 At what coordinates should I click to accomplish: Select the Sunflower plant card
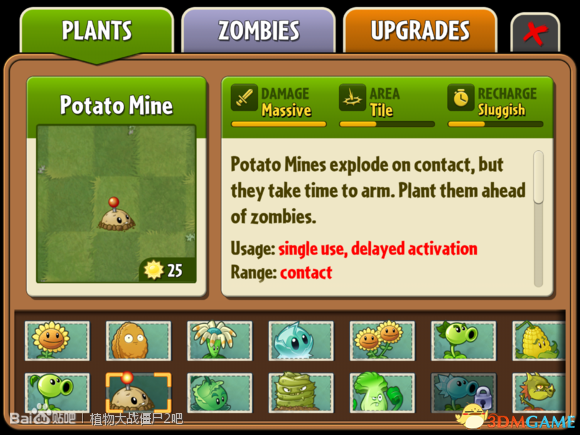(57, 340)
